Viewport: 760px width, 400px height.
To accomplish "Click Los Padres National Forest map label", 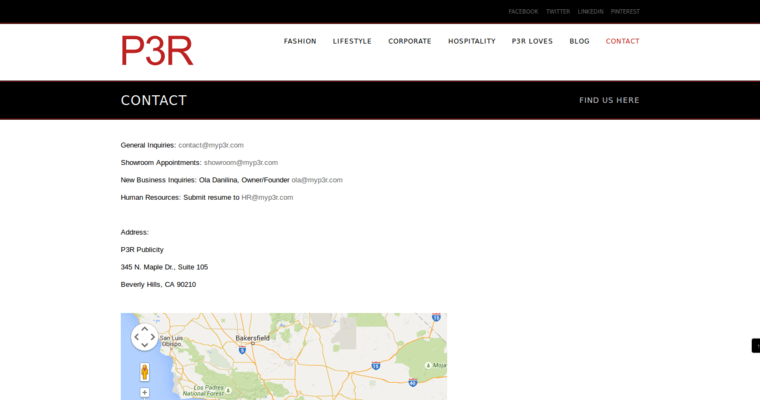I will coord(204,391).
